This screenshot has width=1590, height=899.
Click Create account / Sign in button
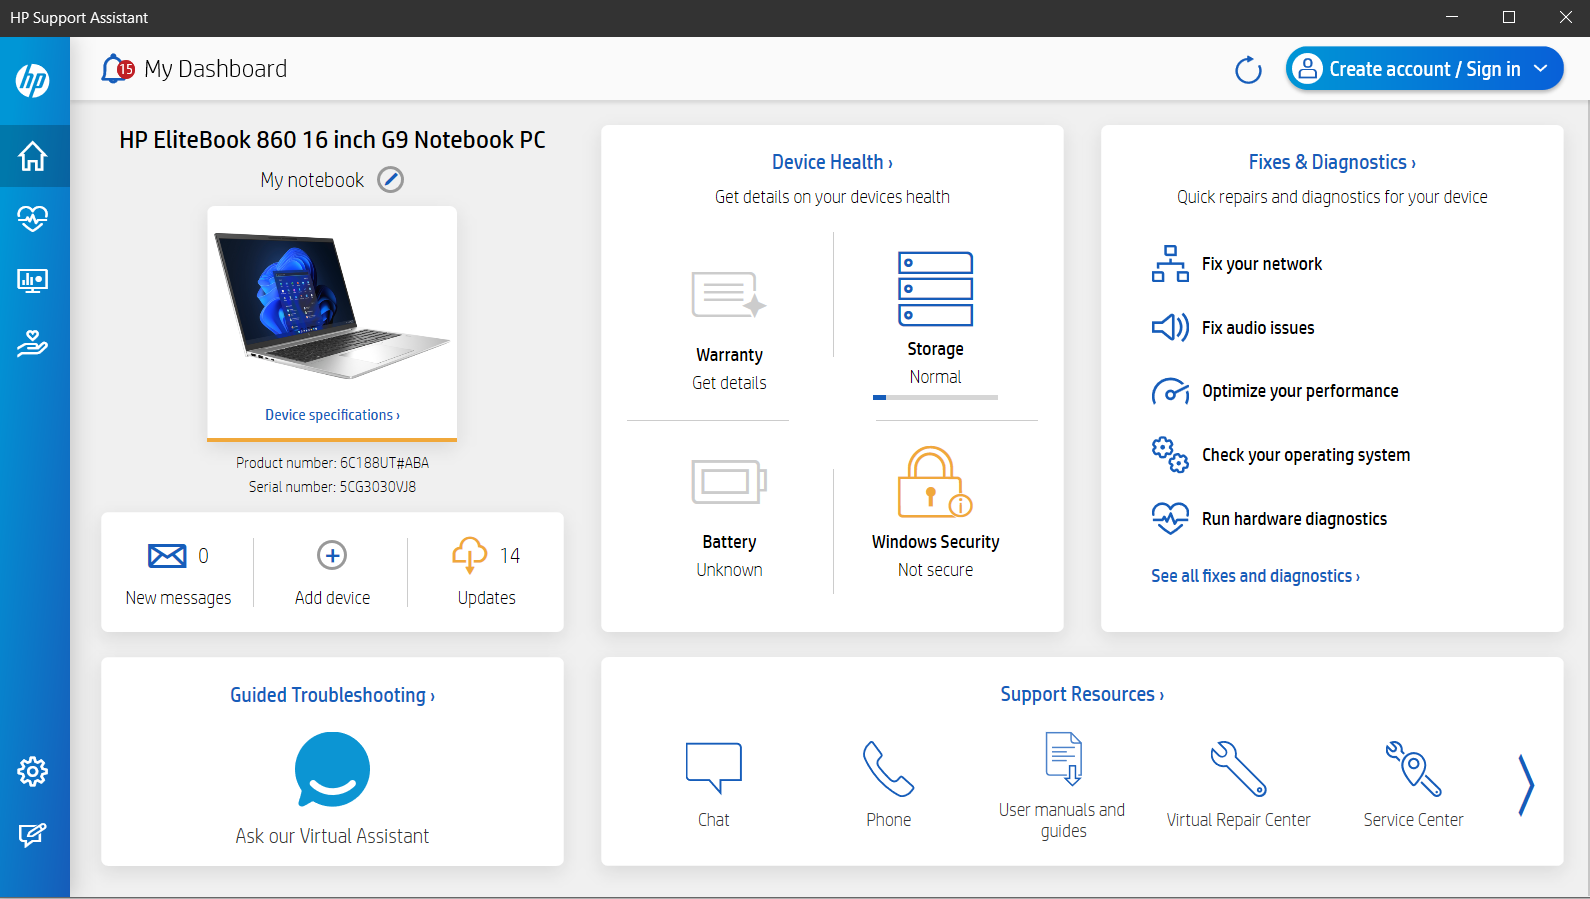tap(1424, 69)
